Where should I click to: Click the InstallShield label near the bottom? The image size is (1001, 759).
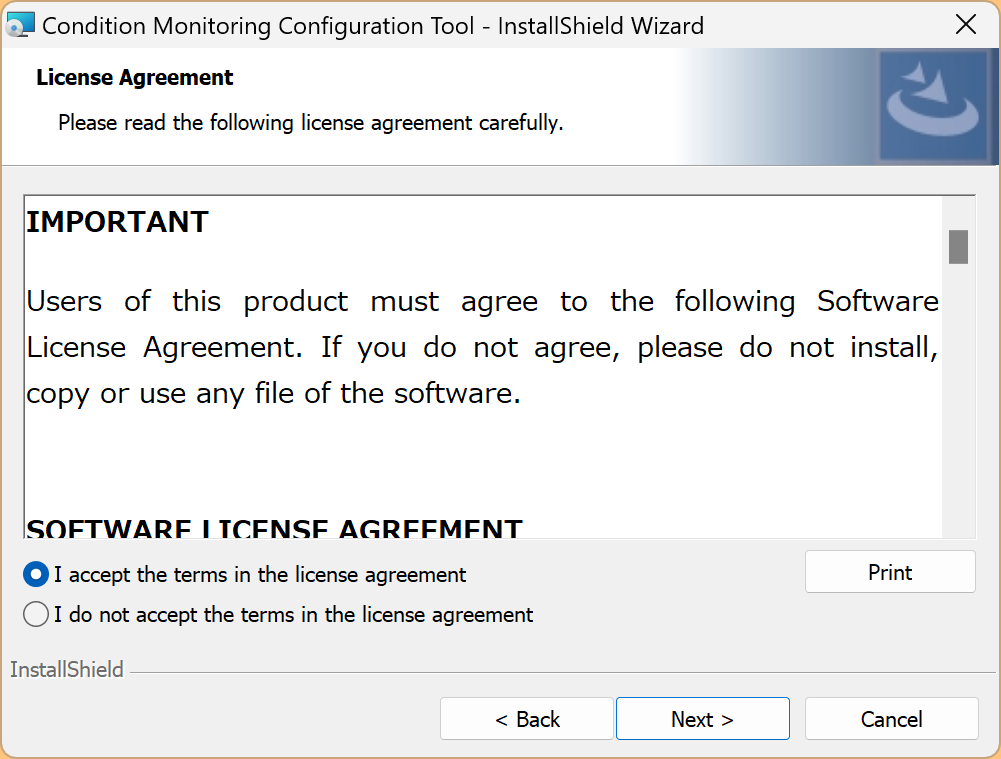tap(67, 670)
